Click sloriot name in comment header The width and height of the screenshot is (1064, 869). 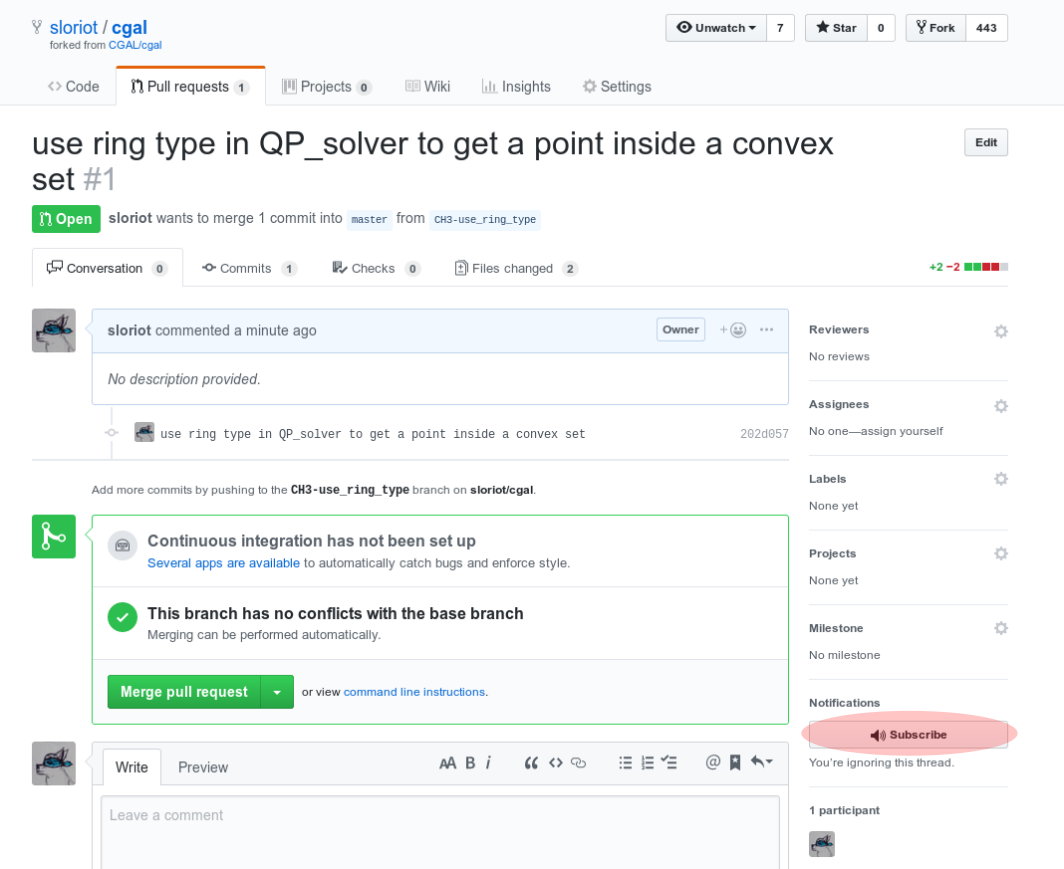[129, 330]
